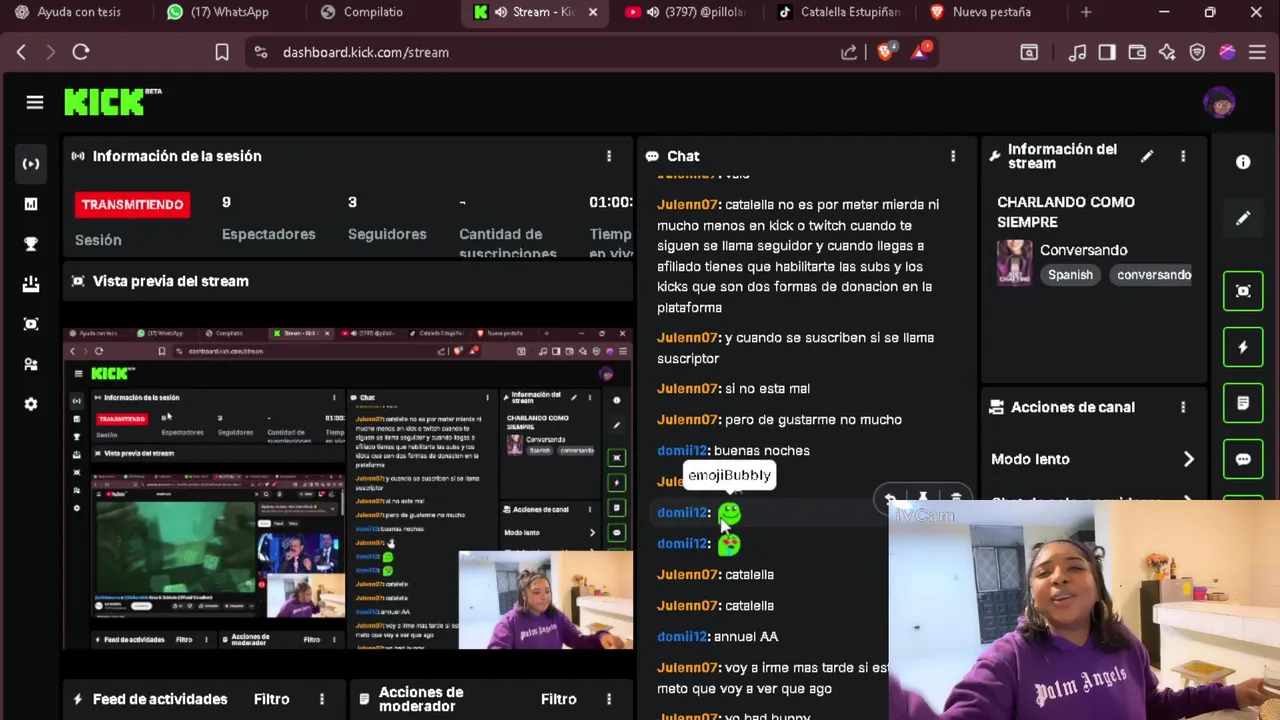Image resolution: width=1280 pixels, height=720 pixels.
Task: Click the stream preview thumbnail
Action: click(348, 488)
